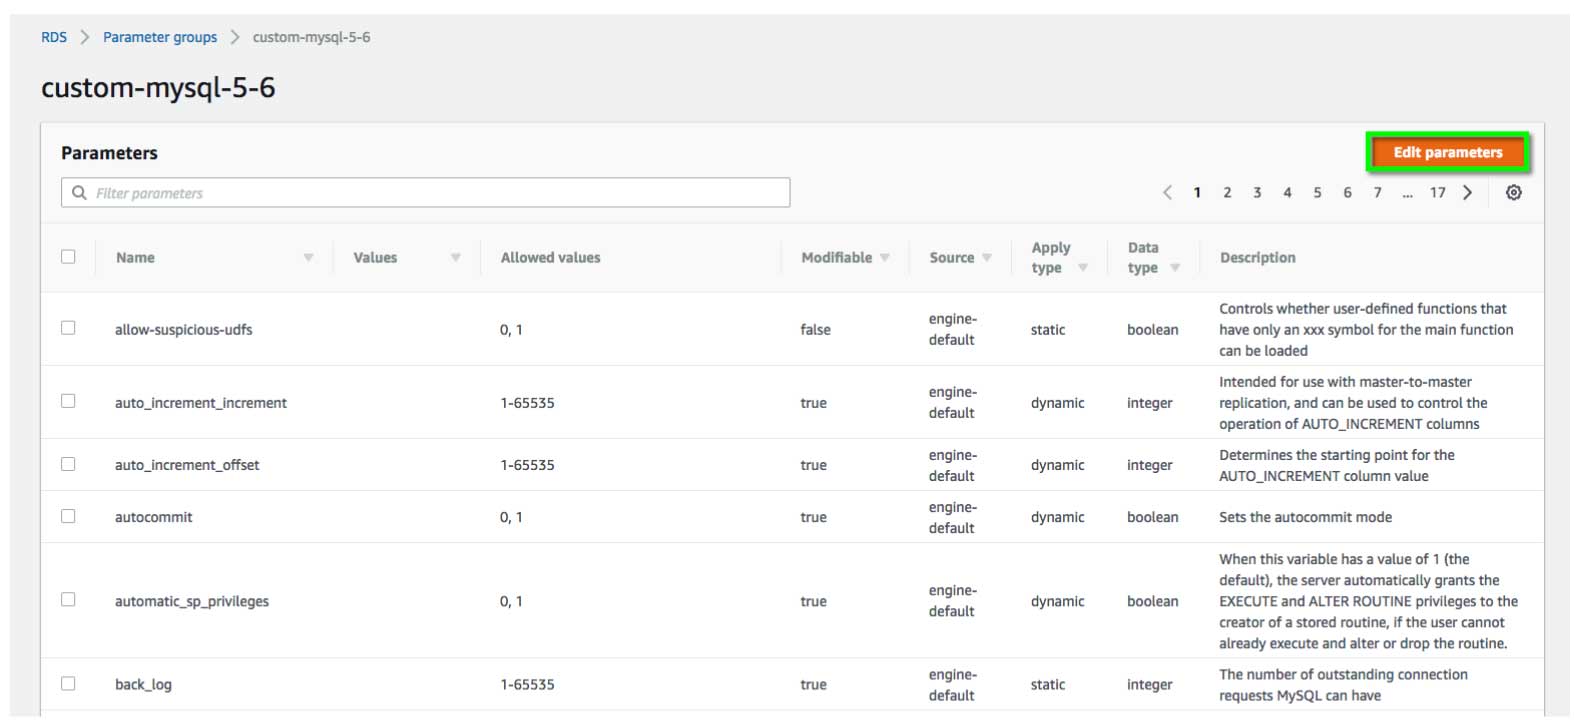Viewport: 1574px width, 726px height.
Task: Sort by Modifiable column arrow
Action: 884,258
